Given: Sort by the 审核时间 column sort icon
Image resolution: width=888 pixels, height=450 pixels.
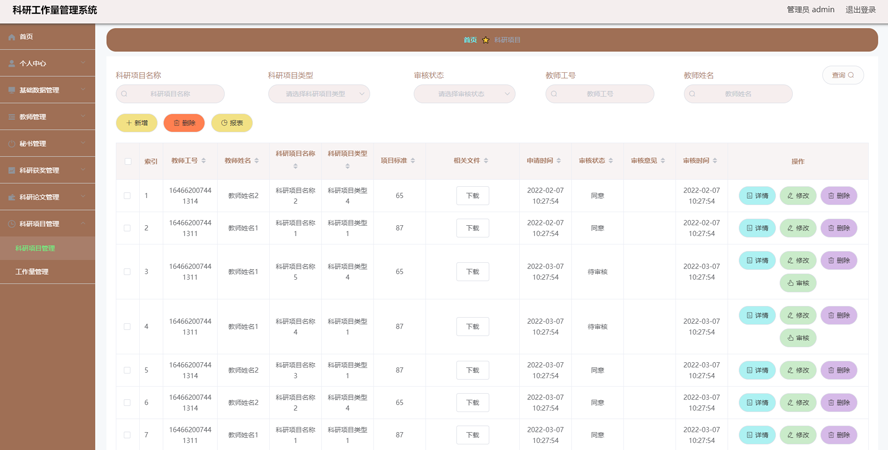Looking at the screenshot, I should pos(715,161).
